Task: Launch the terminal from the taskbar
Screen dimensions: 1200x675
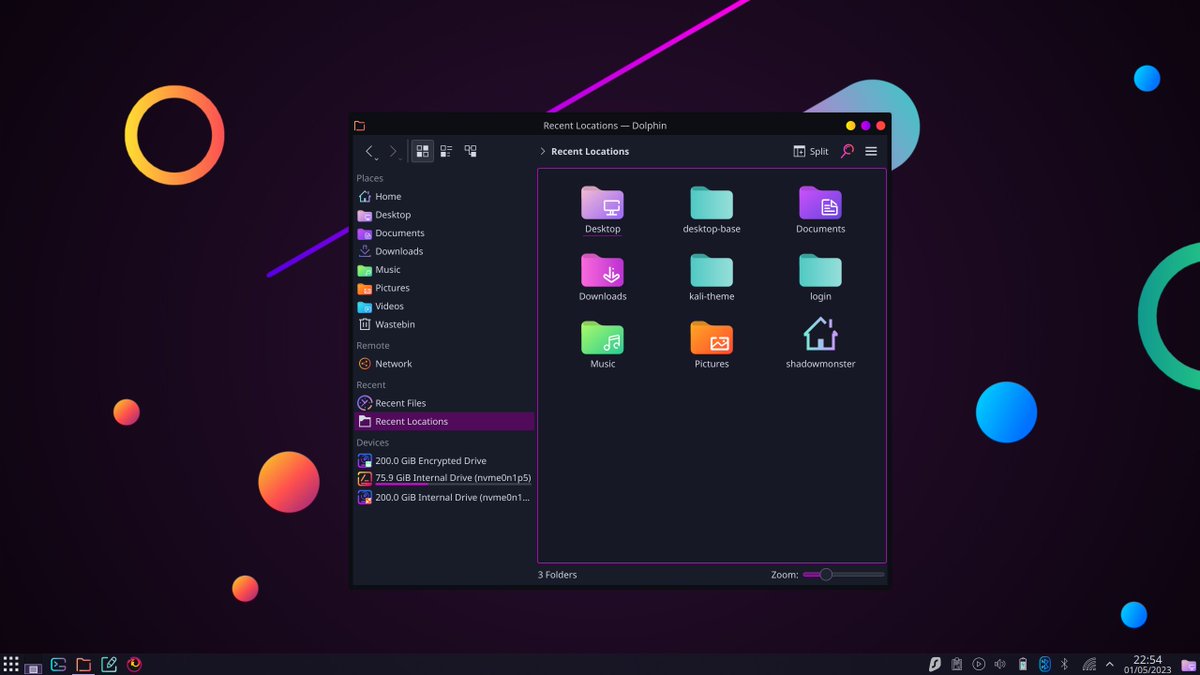Action: pos(59,664)
